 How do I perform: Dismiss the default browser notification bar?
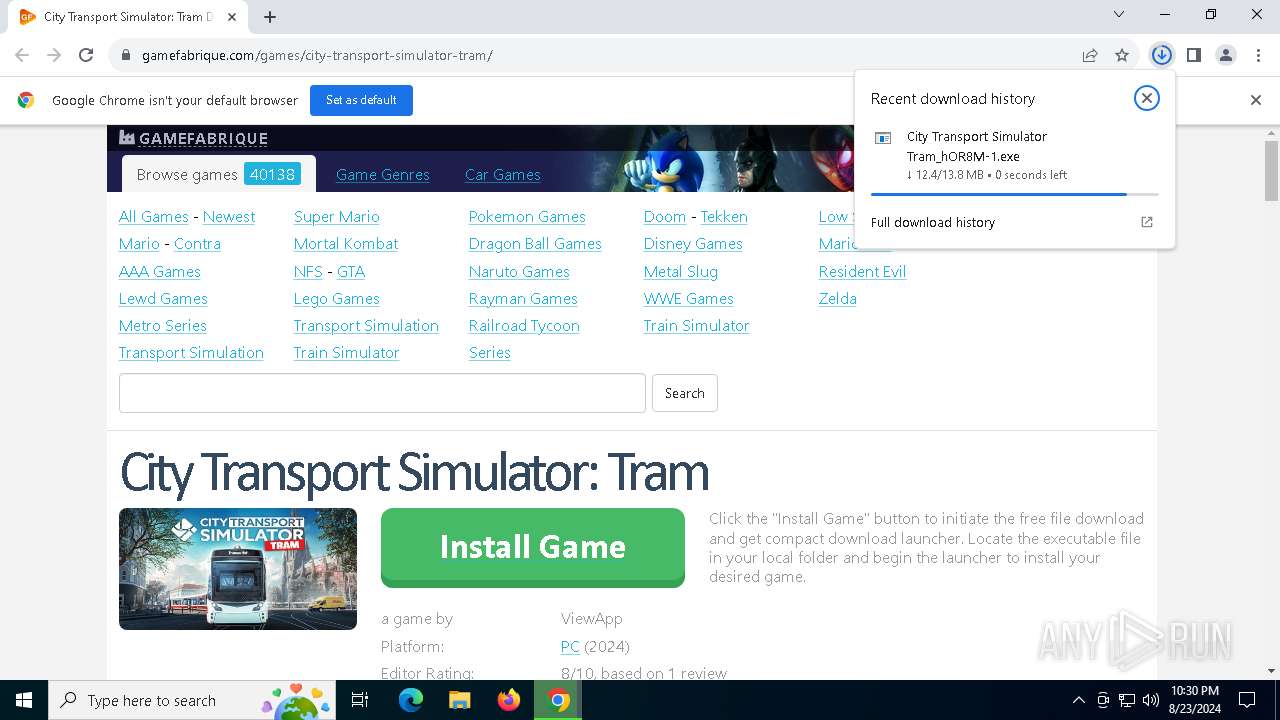[x=1256, y=100]
